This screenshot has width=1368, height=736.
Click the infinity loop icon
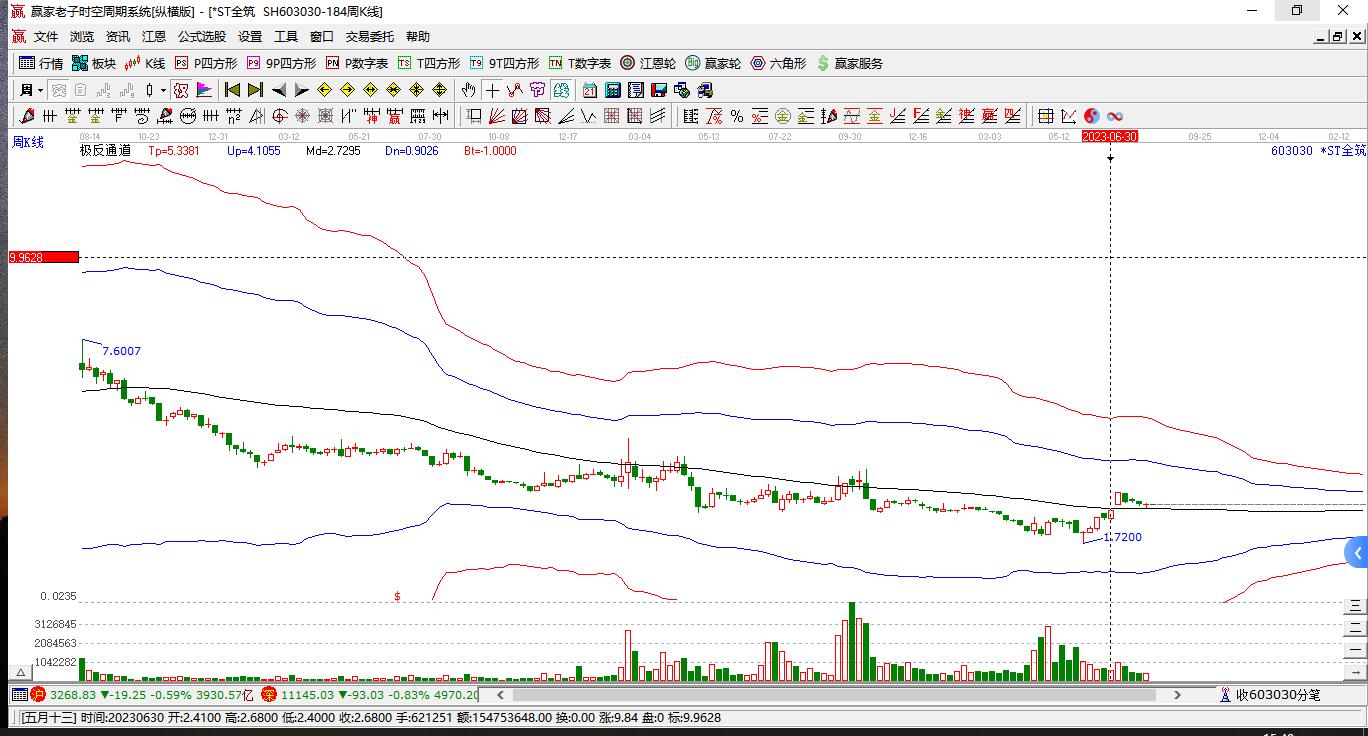tap(1114, 116)
